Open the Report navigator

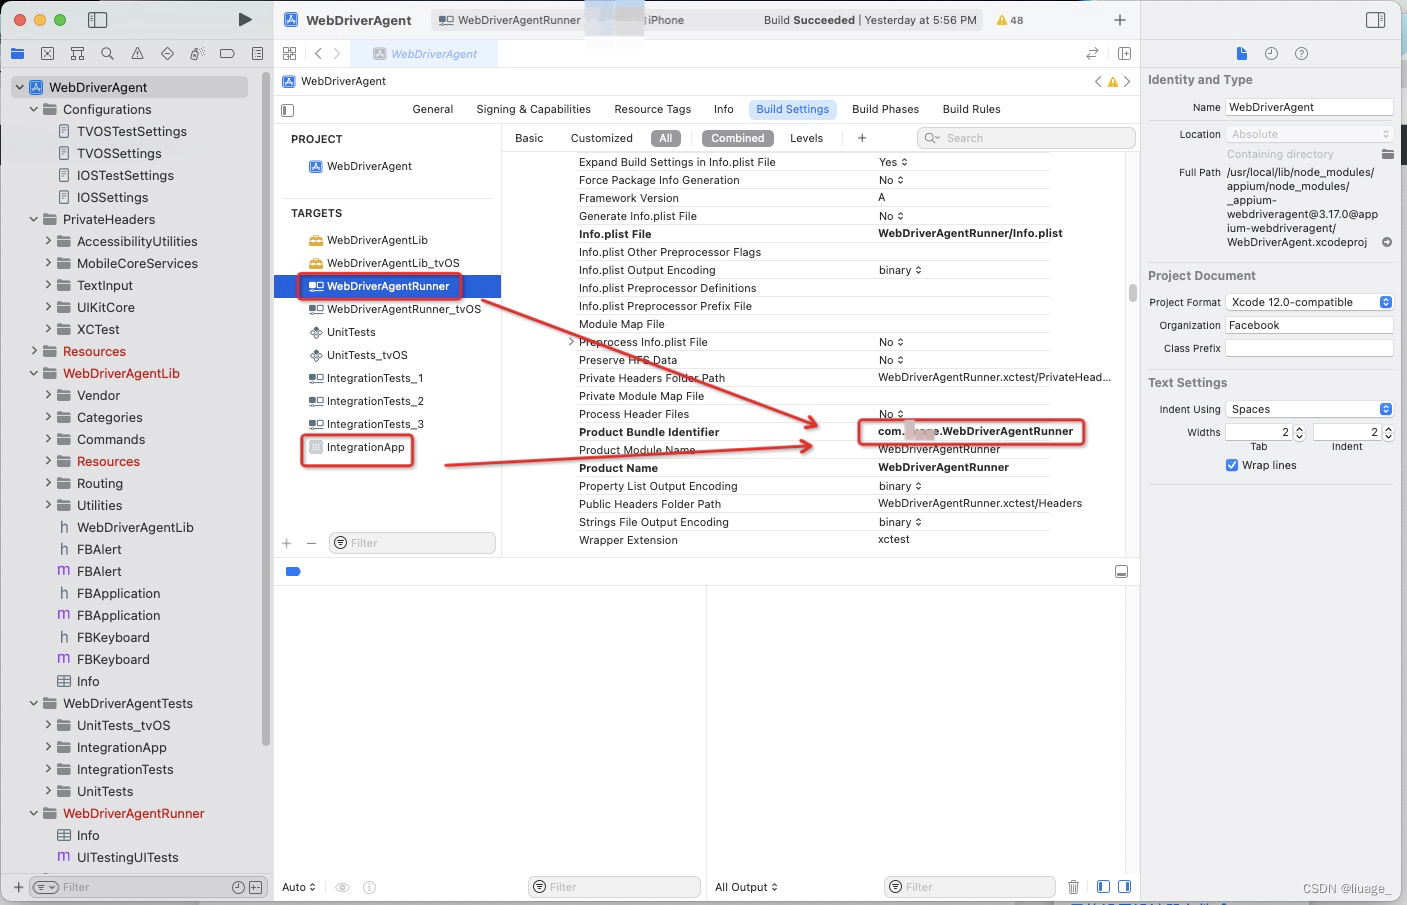[x=257, y=54]
